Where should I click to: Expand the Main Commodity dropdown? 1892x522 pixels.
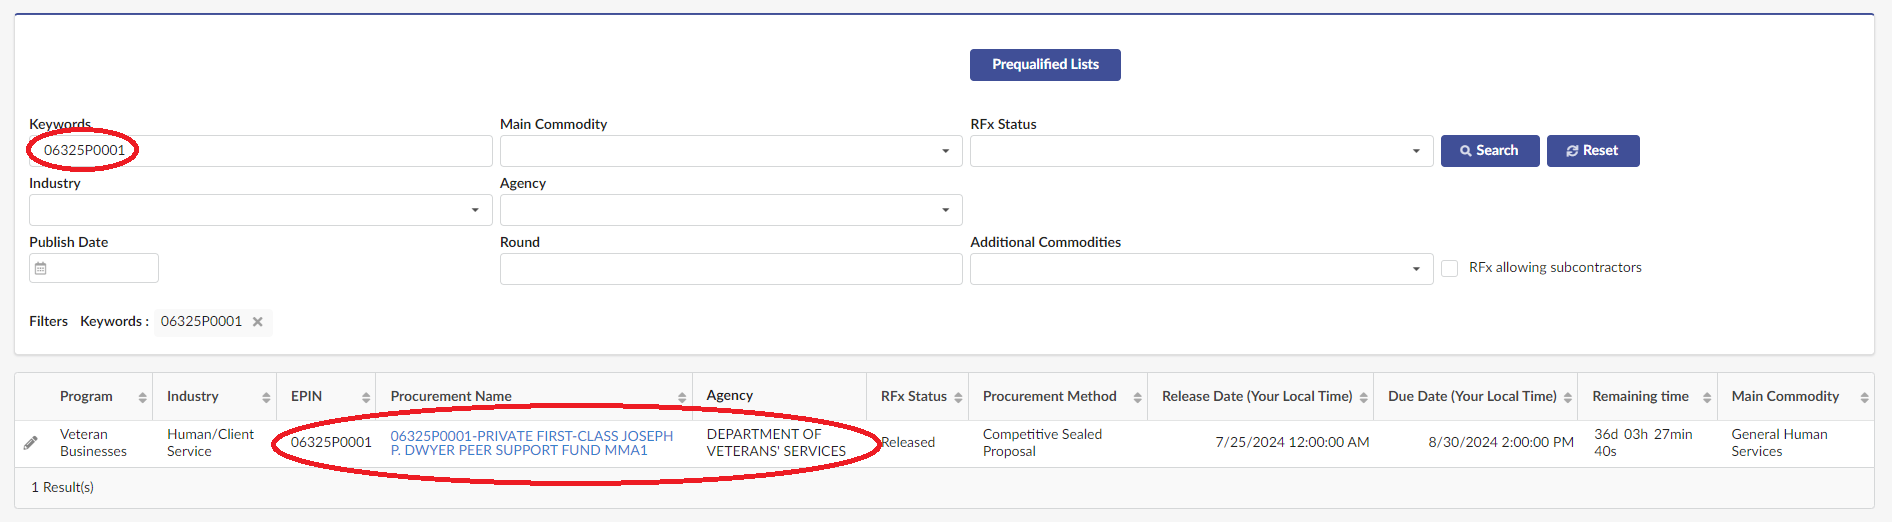(x=945, y=151)
